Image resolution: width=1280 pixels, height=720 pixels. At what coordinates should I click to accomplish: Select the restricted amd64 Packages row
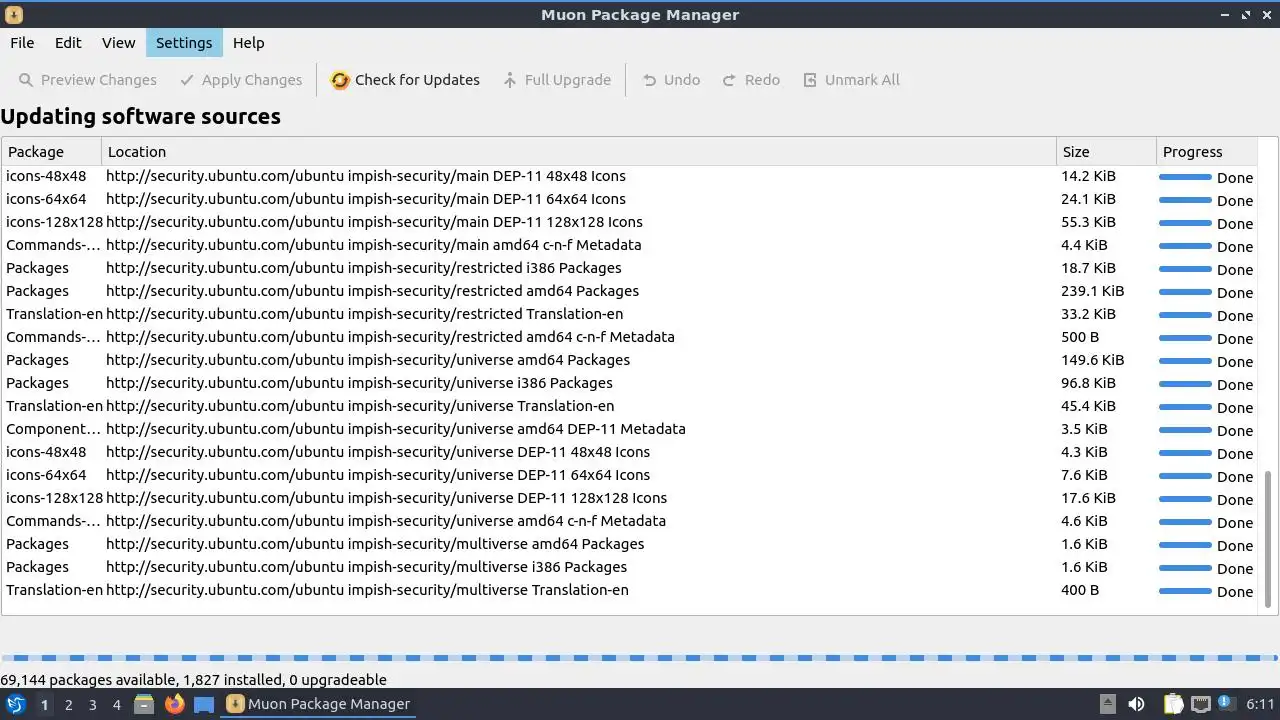630,291
